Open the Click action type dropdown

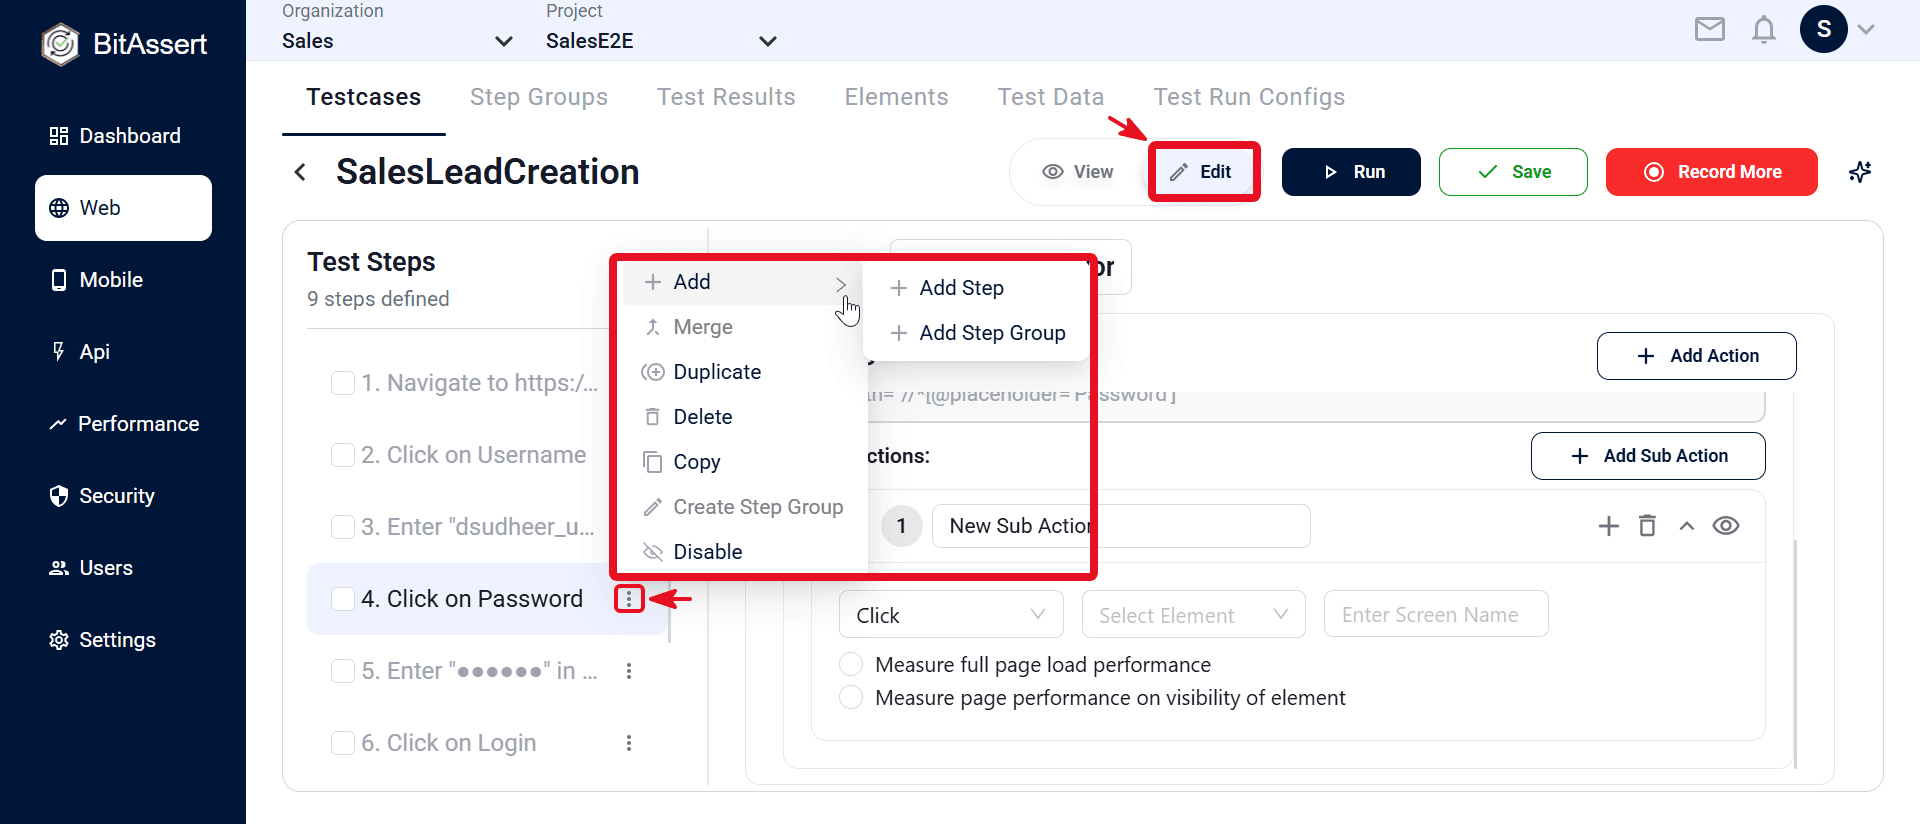(951, 614)
